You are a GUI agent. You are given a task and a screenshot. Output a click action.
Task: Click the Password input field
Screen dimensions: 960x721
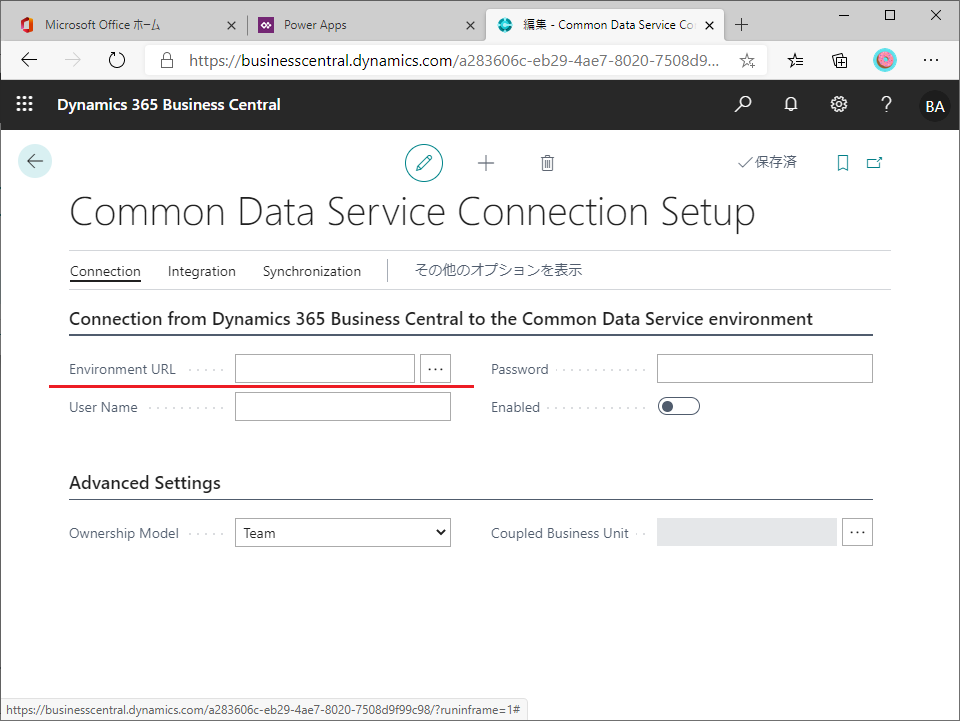pos(765,368)
